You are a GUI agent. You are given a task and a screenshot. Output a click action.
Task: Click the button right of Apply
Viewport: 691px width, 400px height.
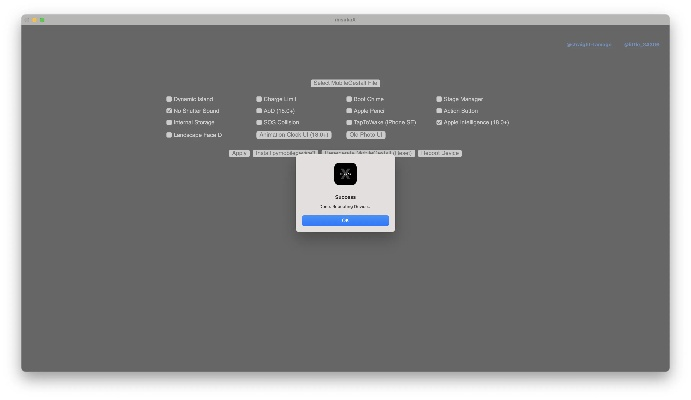coord(285,153)
